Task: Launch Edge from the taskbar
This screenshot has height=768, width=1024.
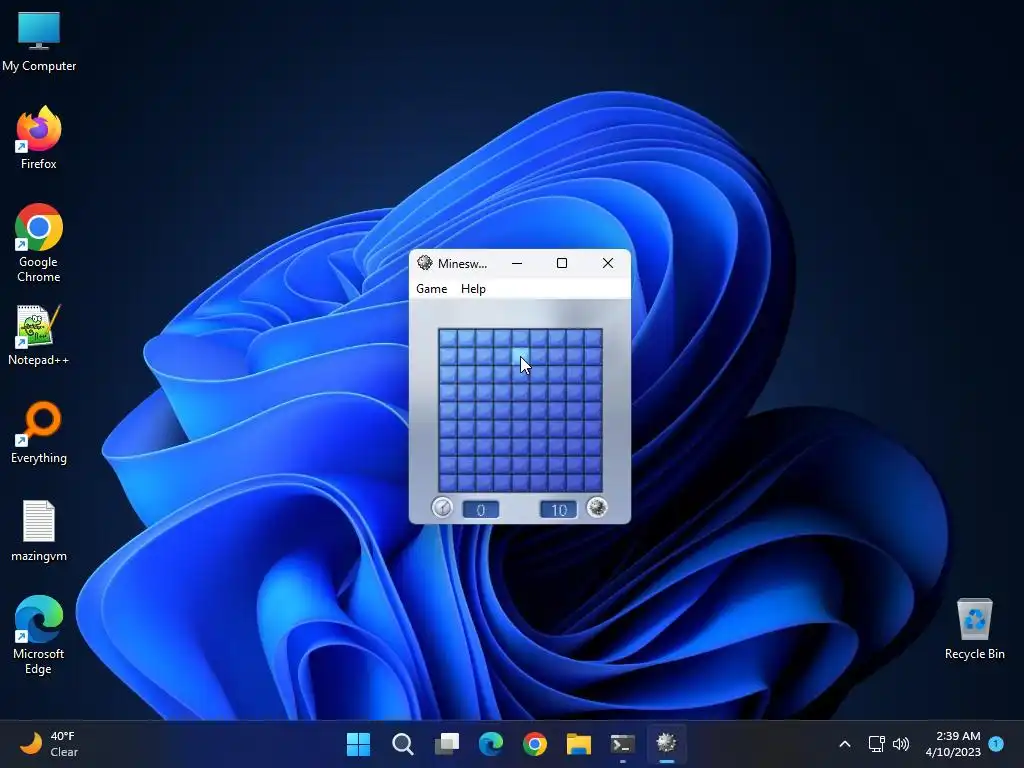Action: coord(490,744)
